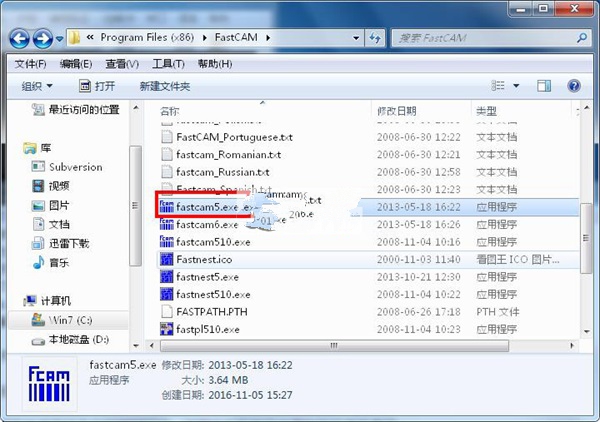This screenshot has height=422, width=600.
Task: Click the 看图王 ICO 图片 type cell
Action: 518,259
